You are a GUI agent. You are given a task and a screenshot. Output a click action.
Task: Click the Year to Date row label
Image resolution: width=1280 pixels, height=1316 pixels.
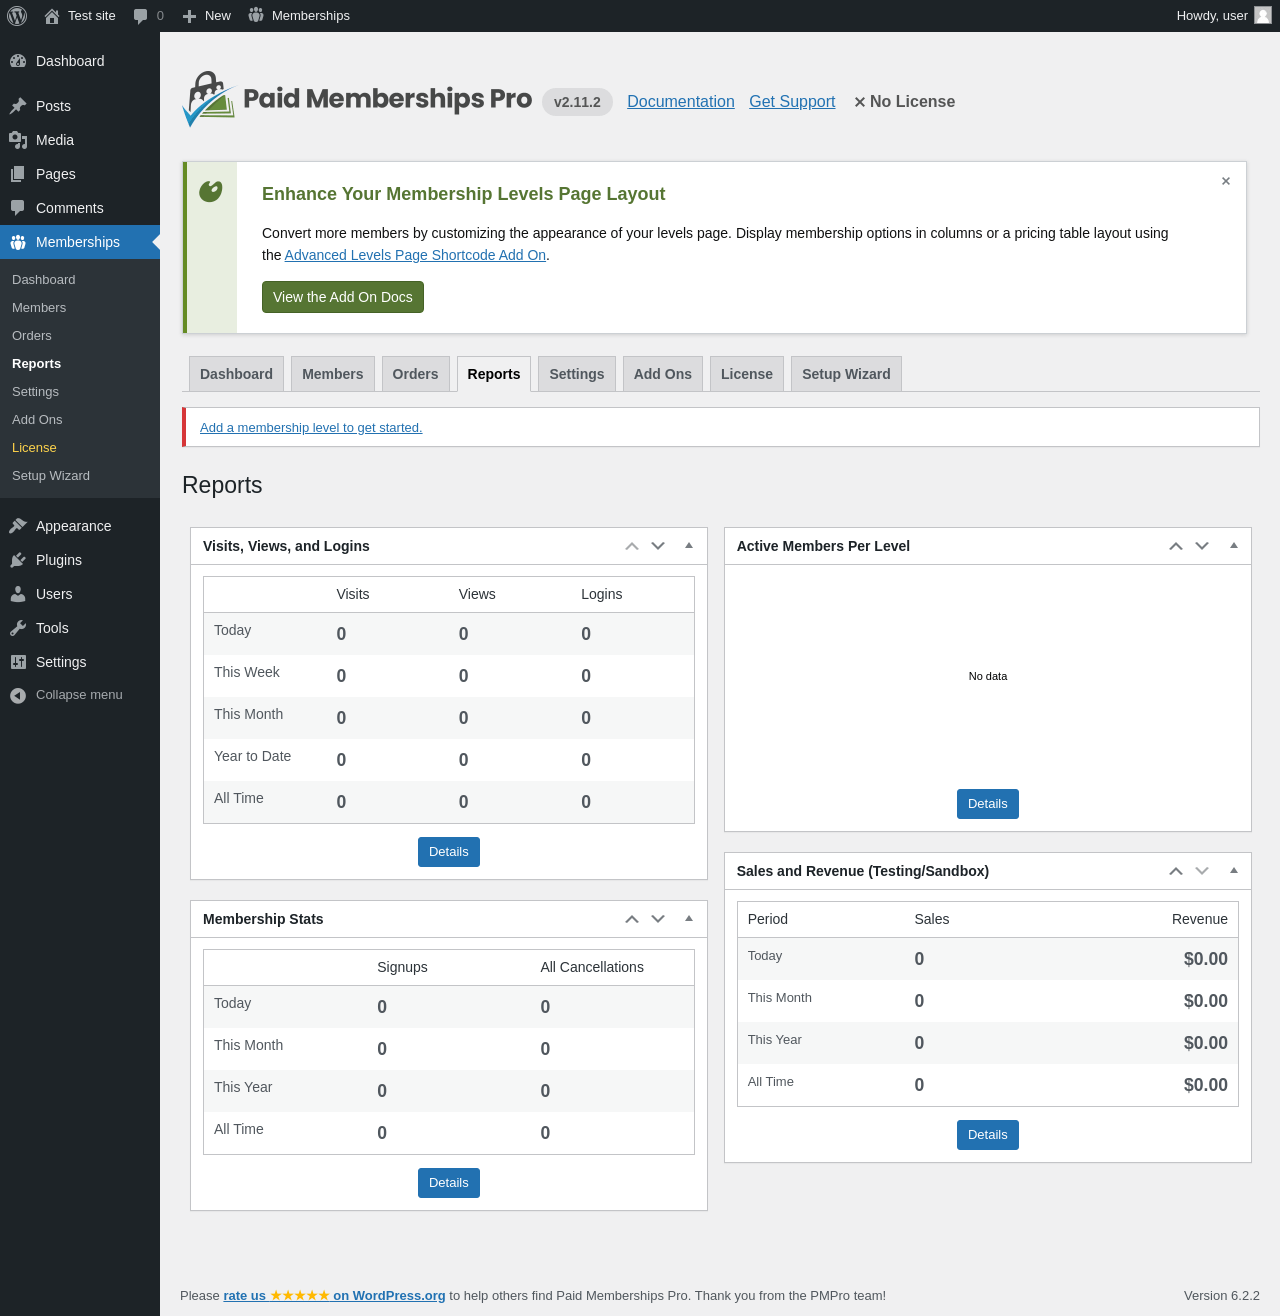tap(253, 756)
